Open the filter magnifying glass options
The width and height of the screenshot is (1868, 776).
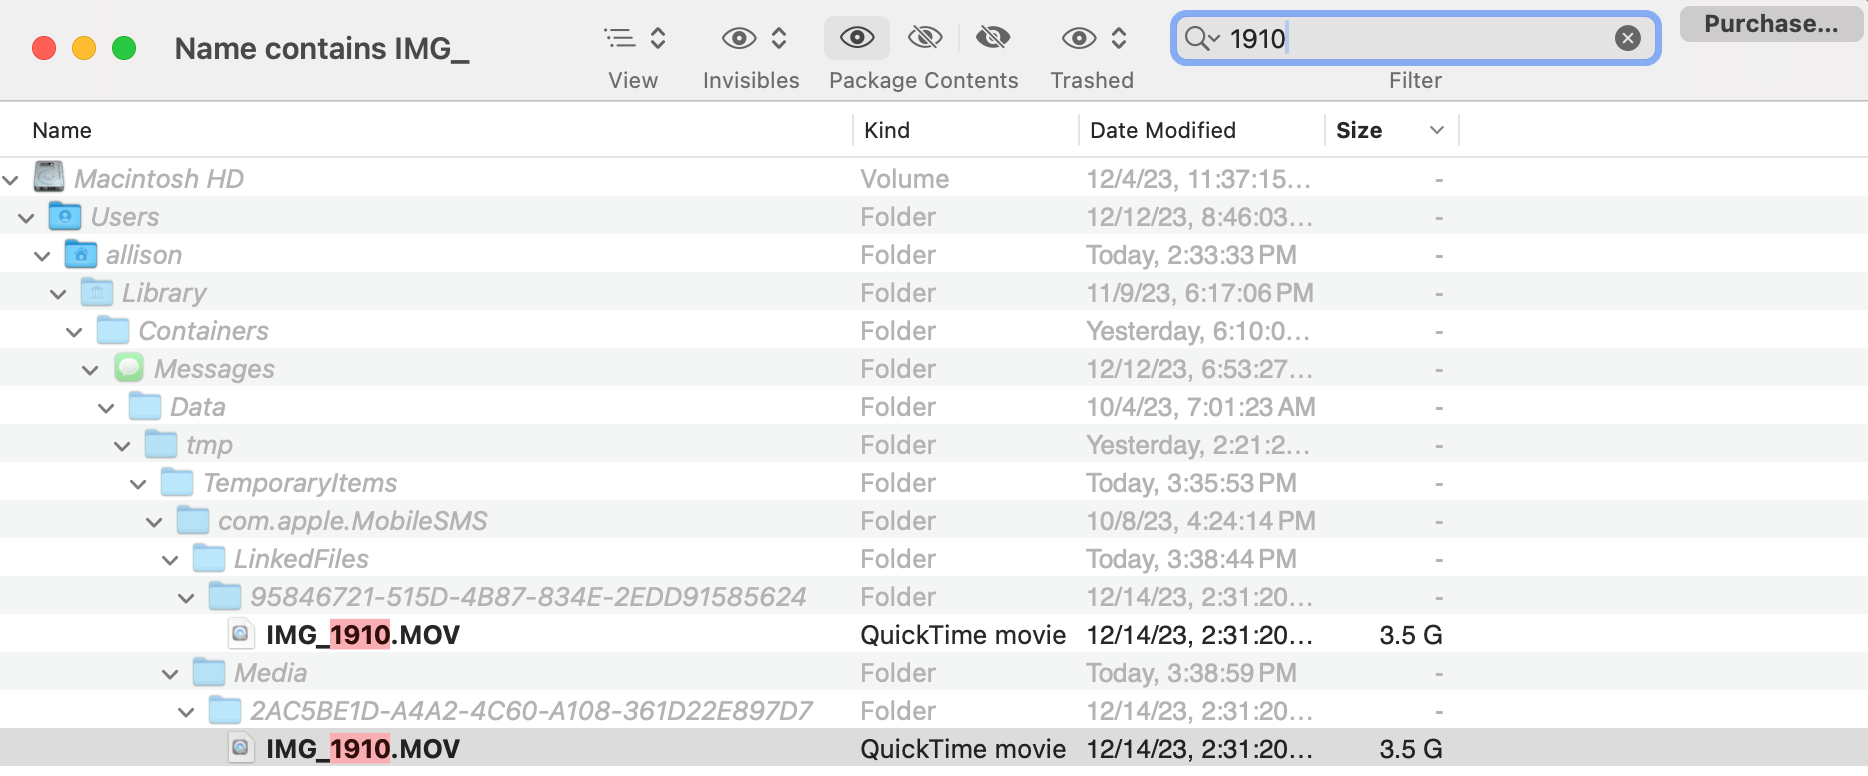(1201, 39)
